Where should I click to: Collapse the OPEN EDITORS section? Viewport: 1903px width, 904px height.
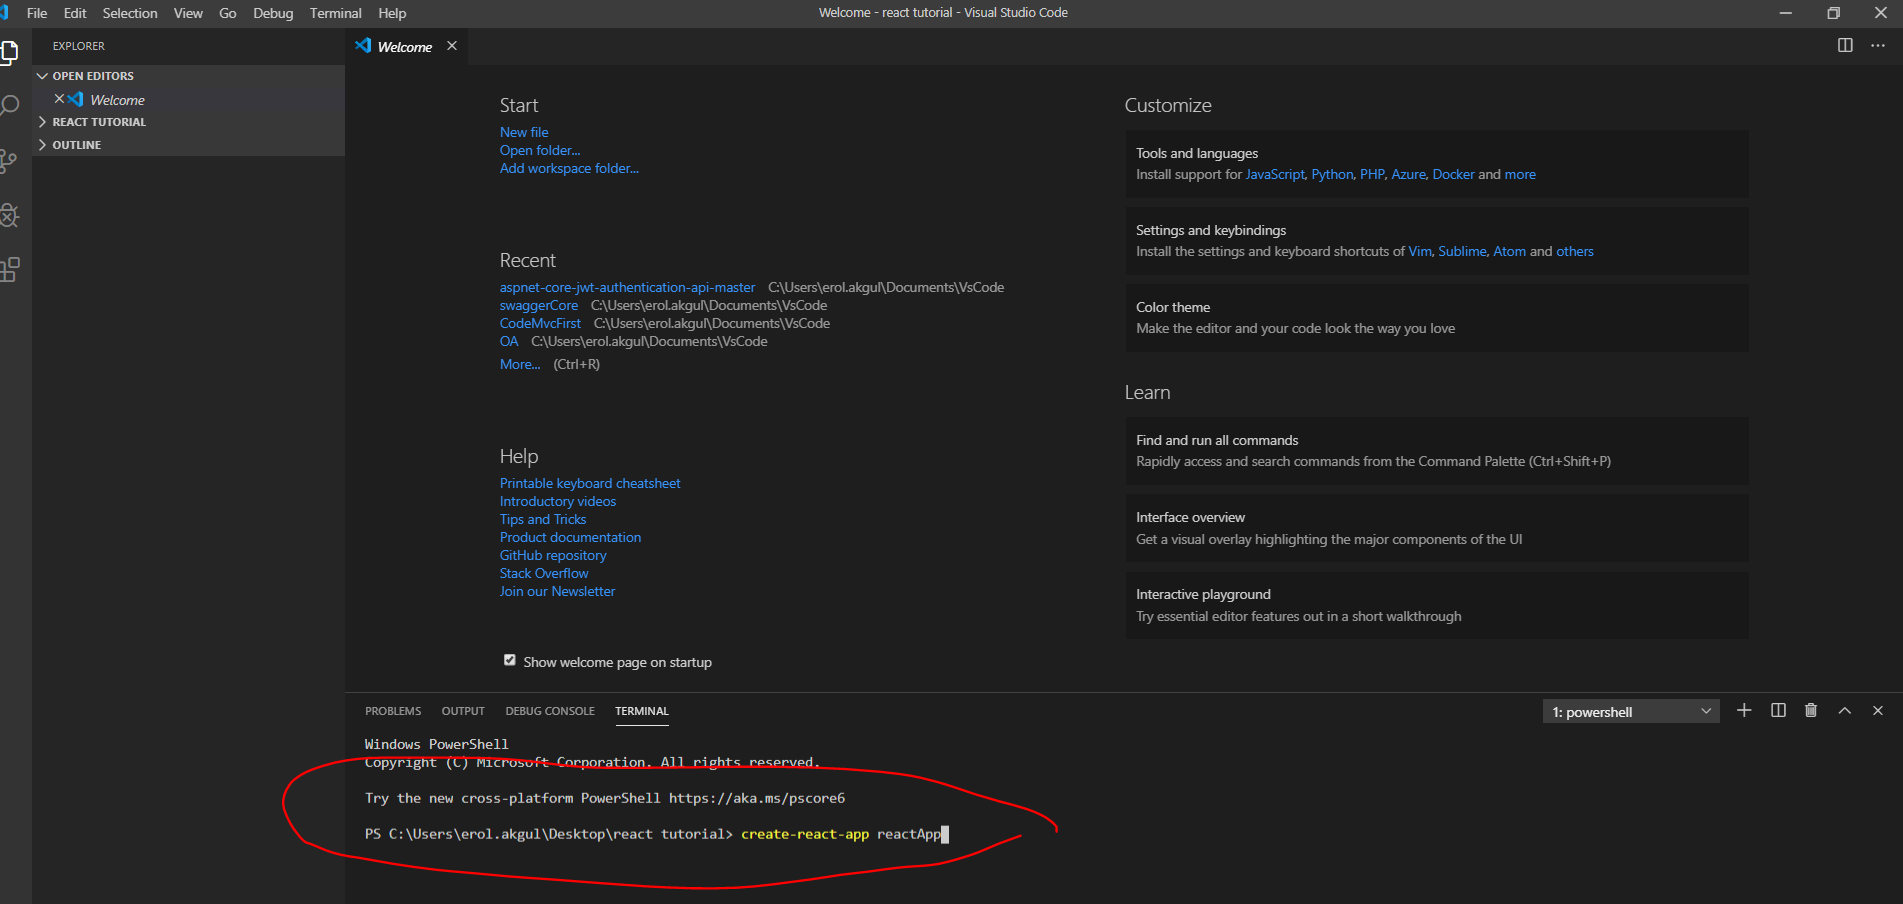pyautogui.click(x=92, y=76)
